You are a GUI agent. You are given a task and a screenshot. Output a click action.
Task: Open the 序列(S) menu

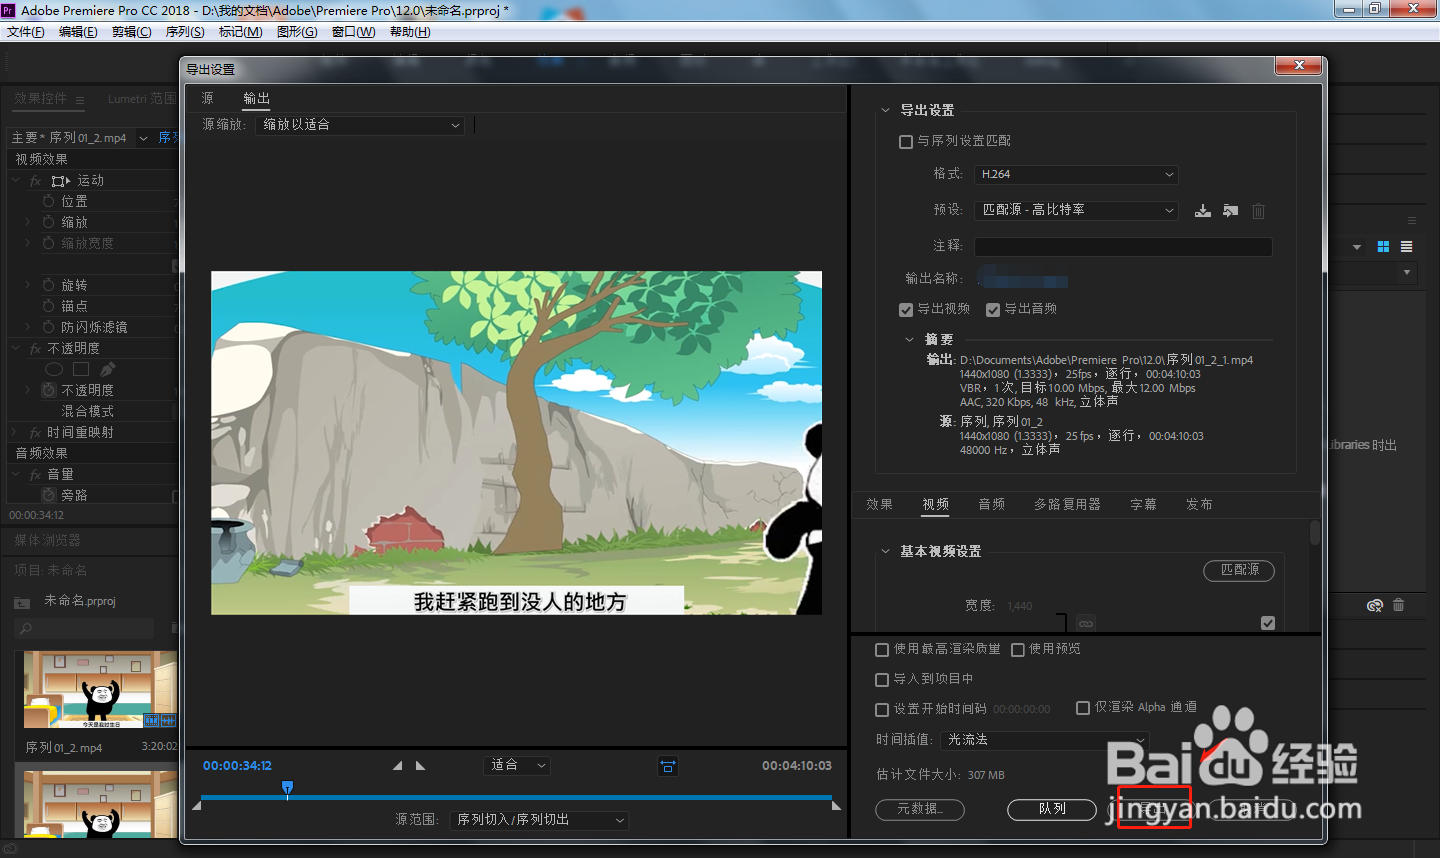[185, 32]
